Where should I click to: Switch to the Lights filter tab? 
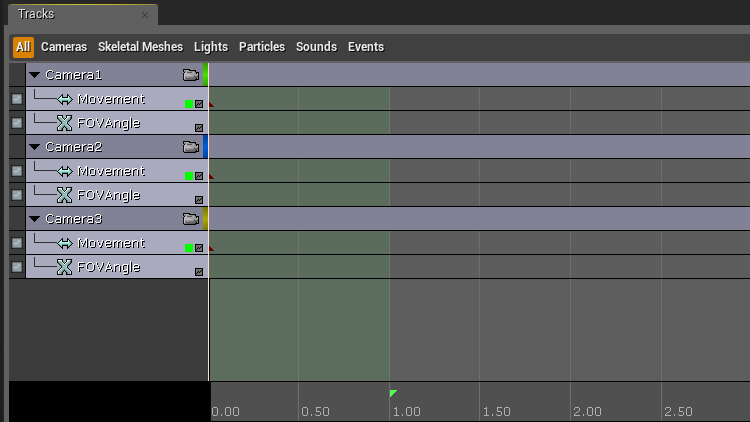click(210, 47)
